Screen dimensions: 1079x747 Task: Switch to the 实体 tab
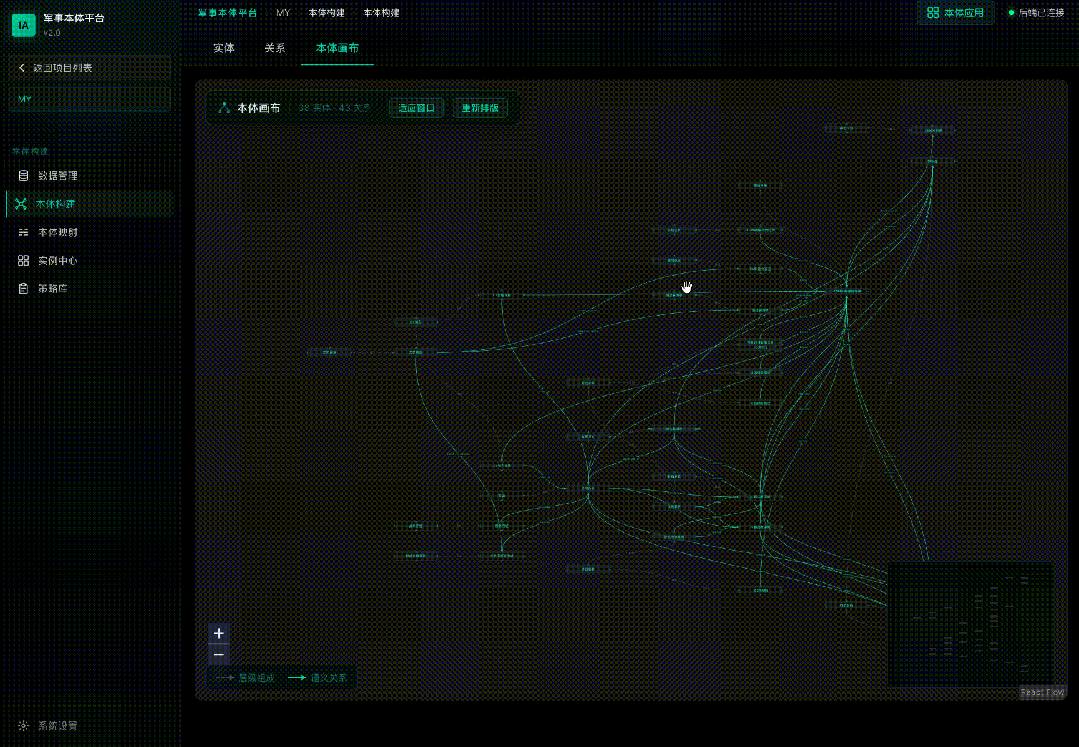(224, 48)
